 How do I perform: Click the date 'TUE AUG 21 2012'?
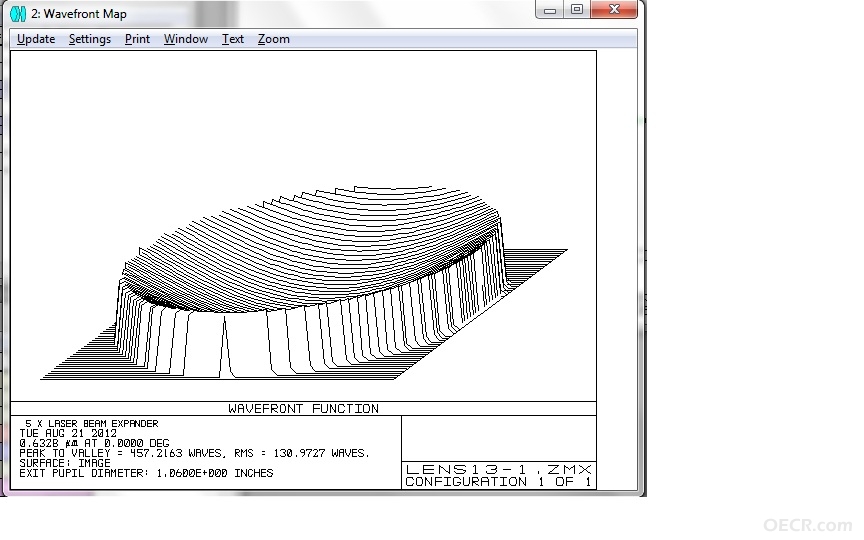[68, 434]
